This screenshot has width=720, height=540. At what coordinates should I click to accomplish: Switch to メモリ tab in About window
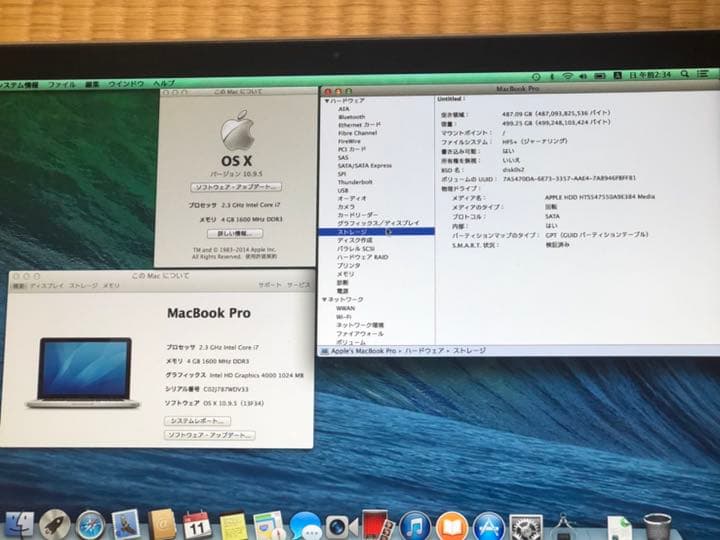point(111,286)
